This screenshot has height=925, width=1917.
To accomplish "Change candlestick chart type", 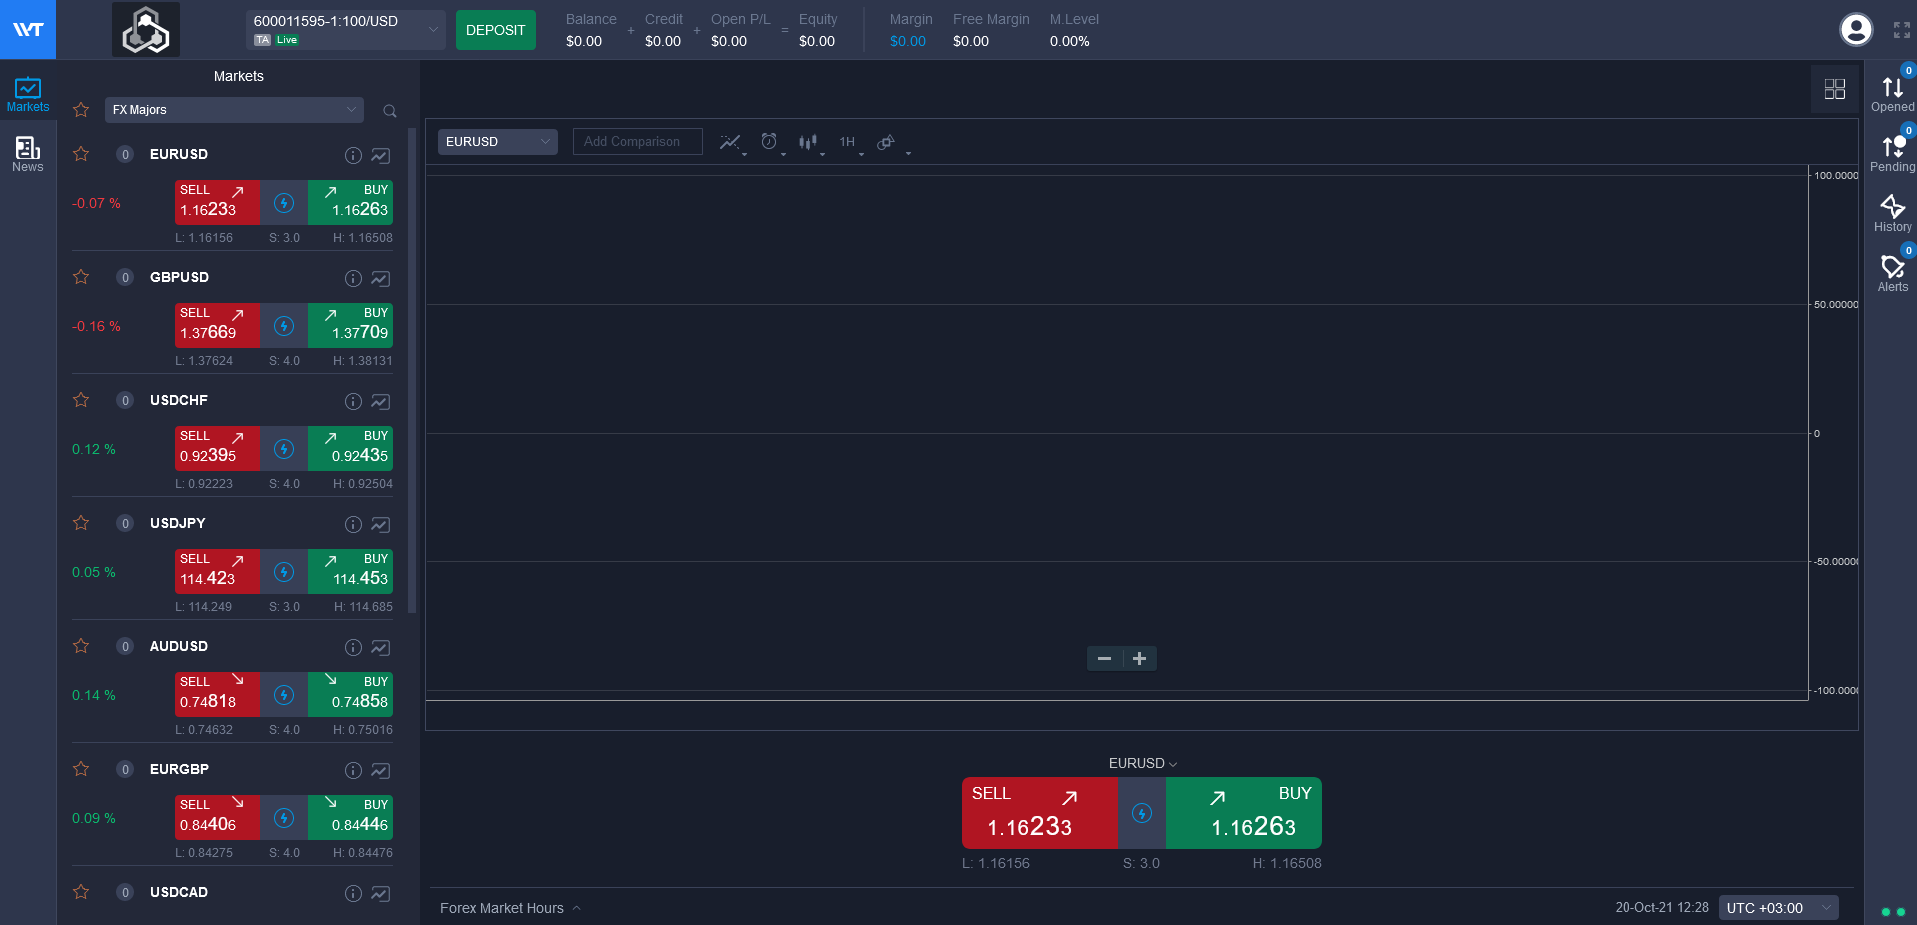I will 809,142.
